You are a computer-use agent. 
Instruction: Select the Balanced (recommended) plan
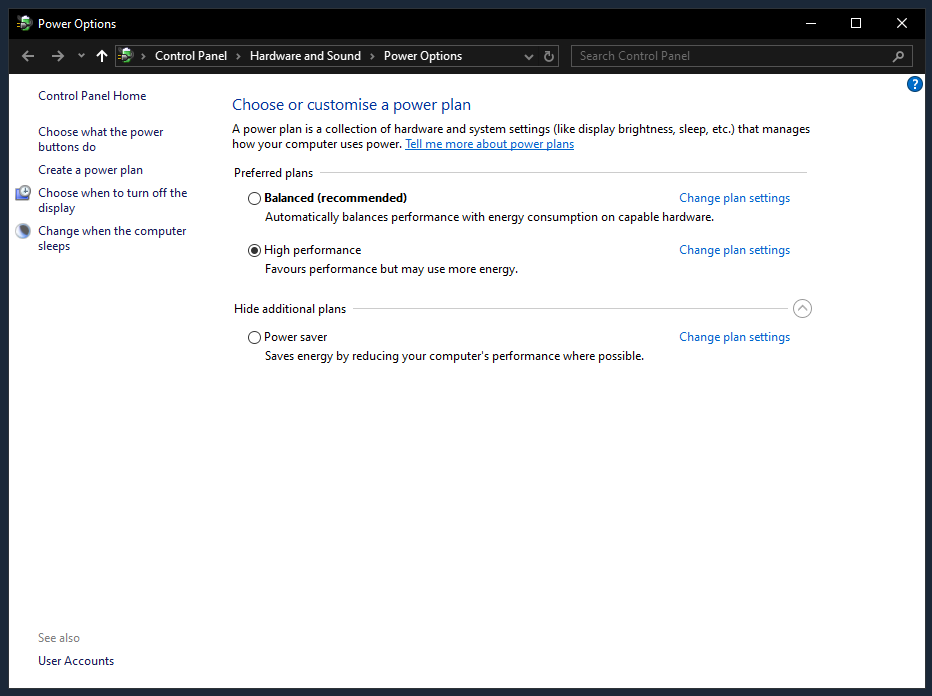254,198
